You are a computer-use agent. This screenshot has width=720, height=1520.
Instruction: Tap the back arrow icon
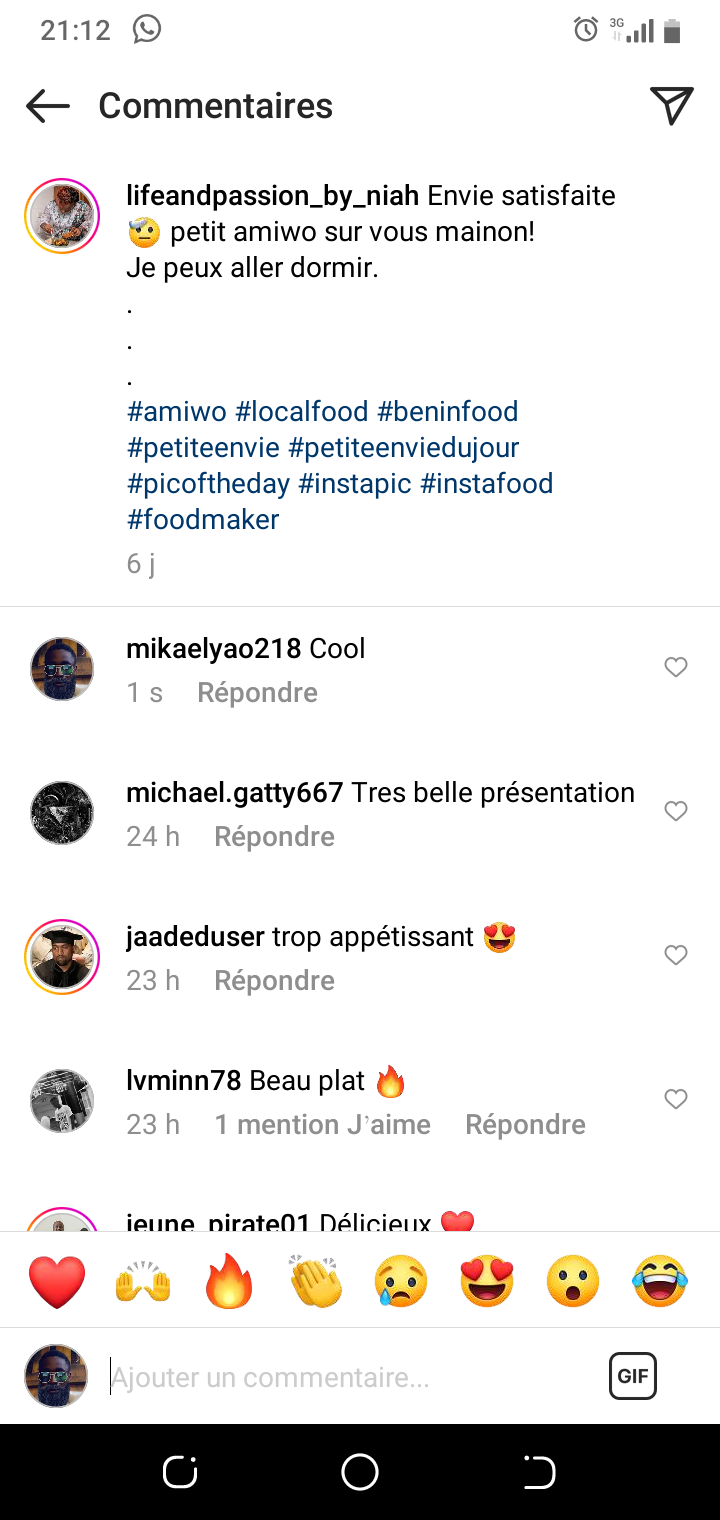pos(48,106)
